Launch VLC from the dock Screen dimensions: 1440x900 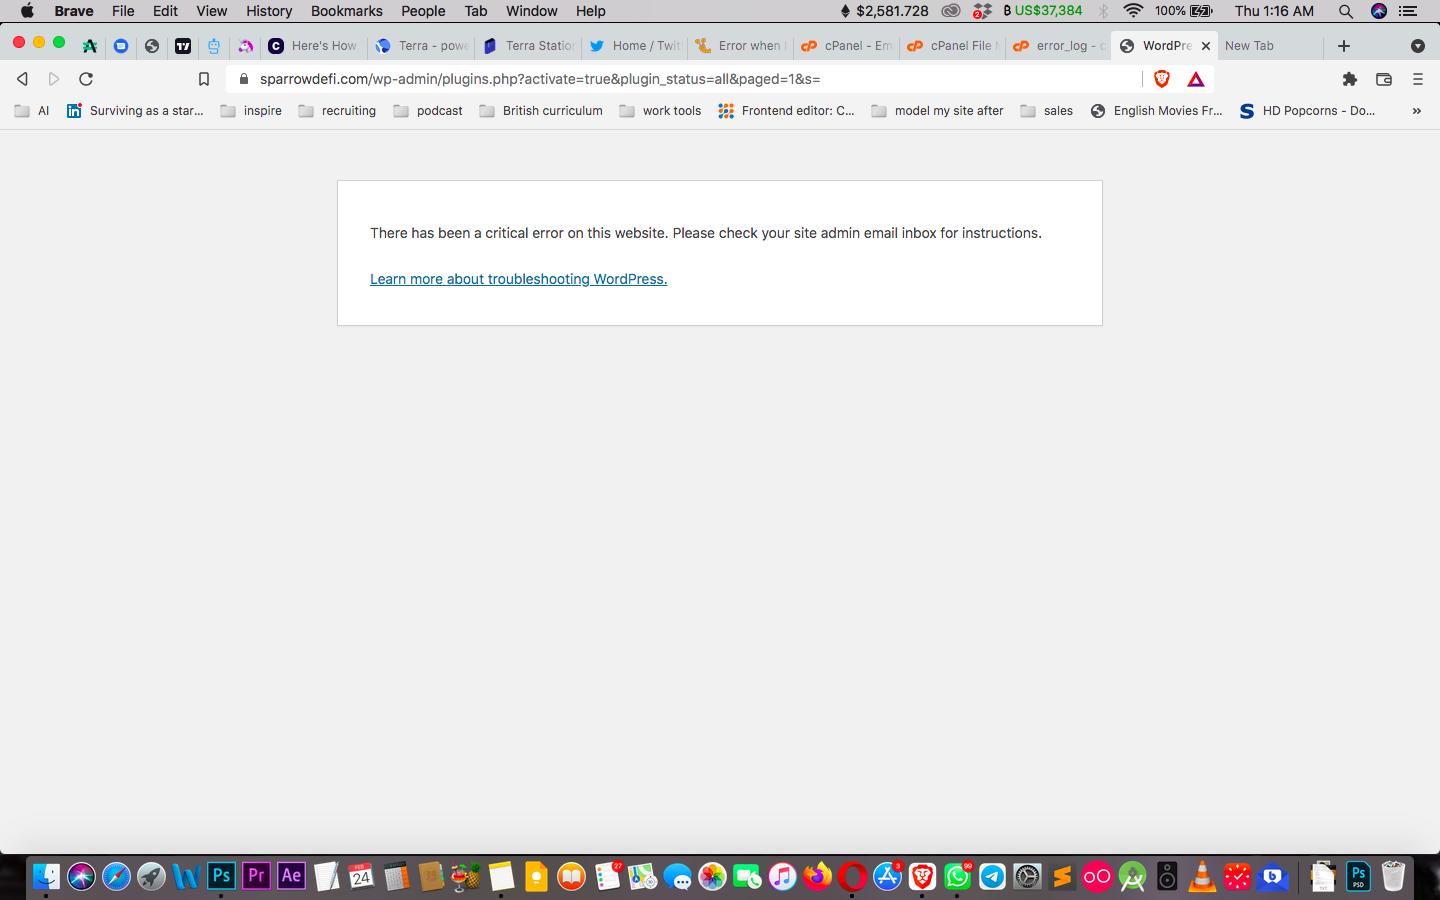click(x=1202, y=877)
